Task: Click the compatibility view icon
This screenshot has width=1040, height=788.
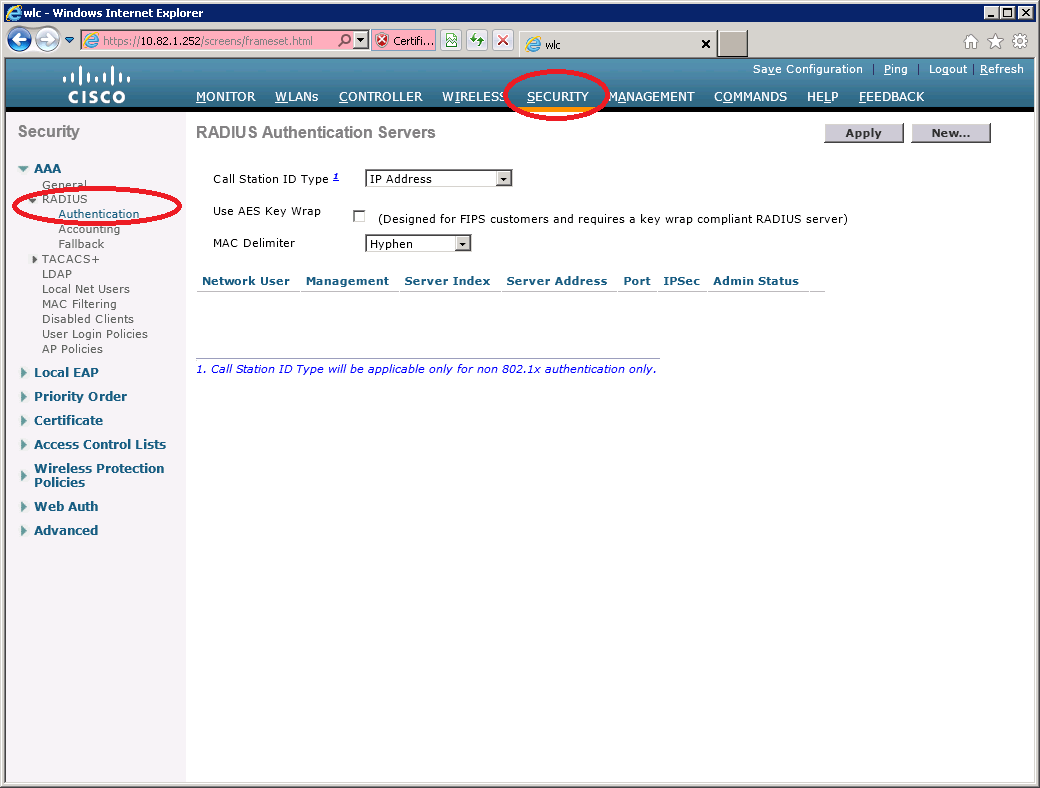Action: (451, 40)
